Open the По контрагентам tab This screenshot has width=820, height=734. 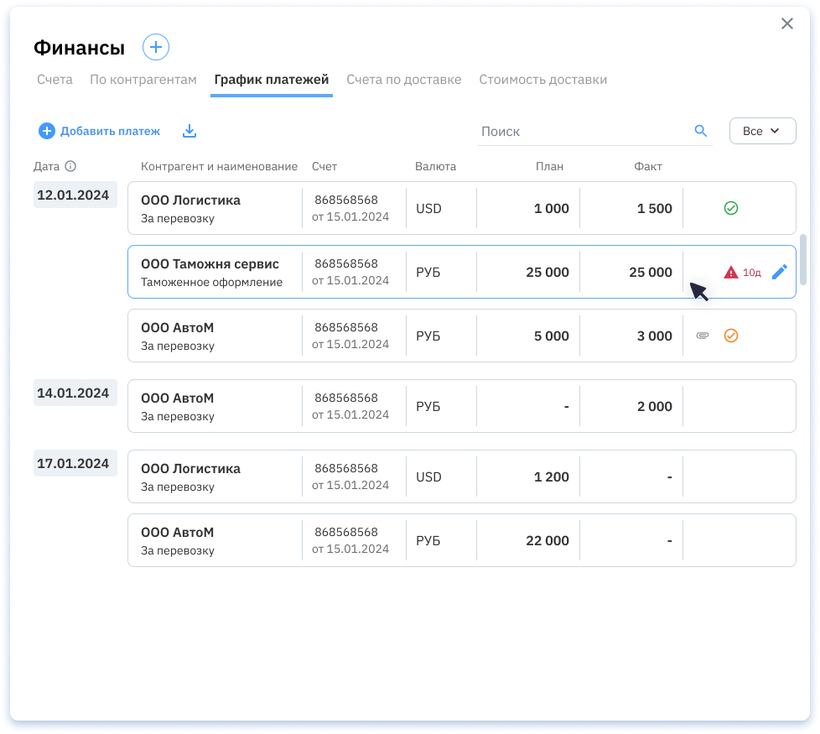click(143, 79)
